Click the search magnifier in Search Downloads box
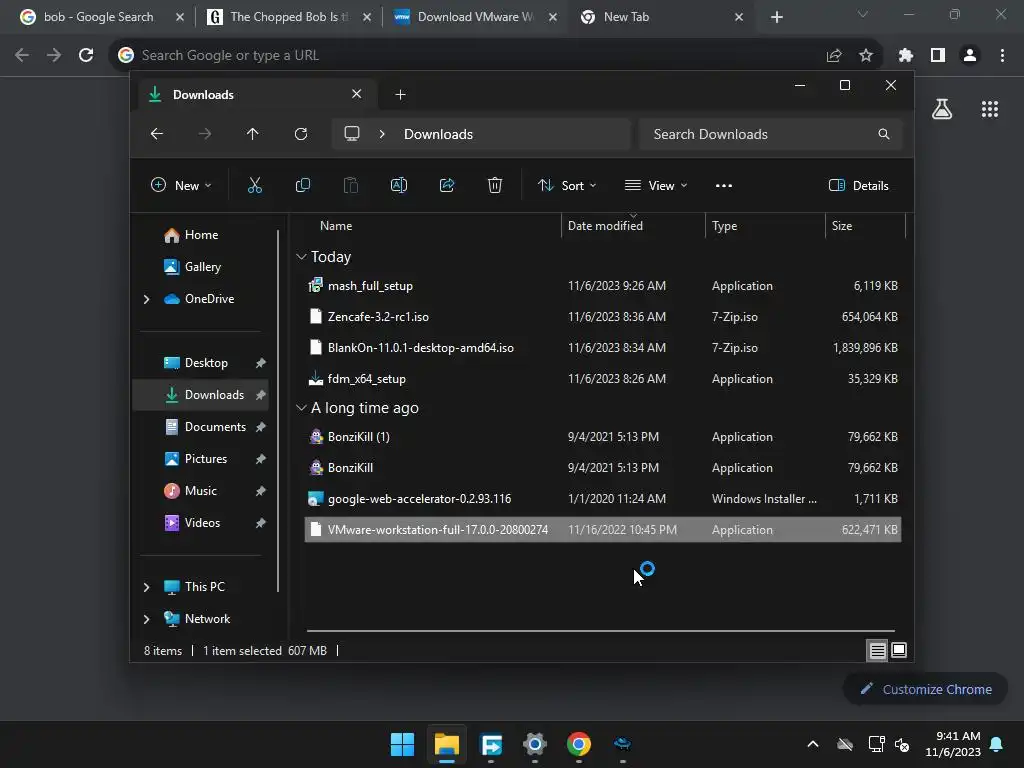The width and height of the screenshot is (1024, 768). (884, 134)
